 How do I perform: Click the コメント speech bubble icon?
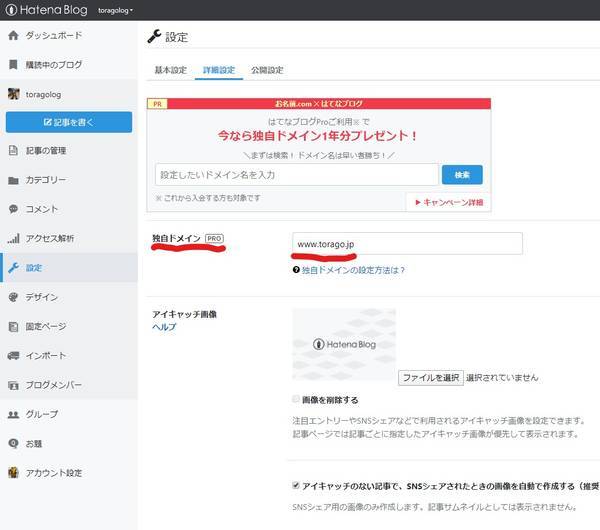coord(13,209)
